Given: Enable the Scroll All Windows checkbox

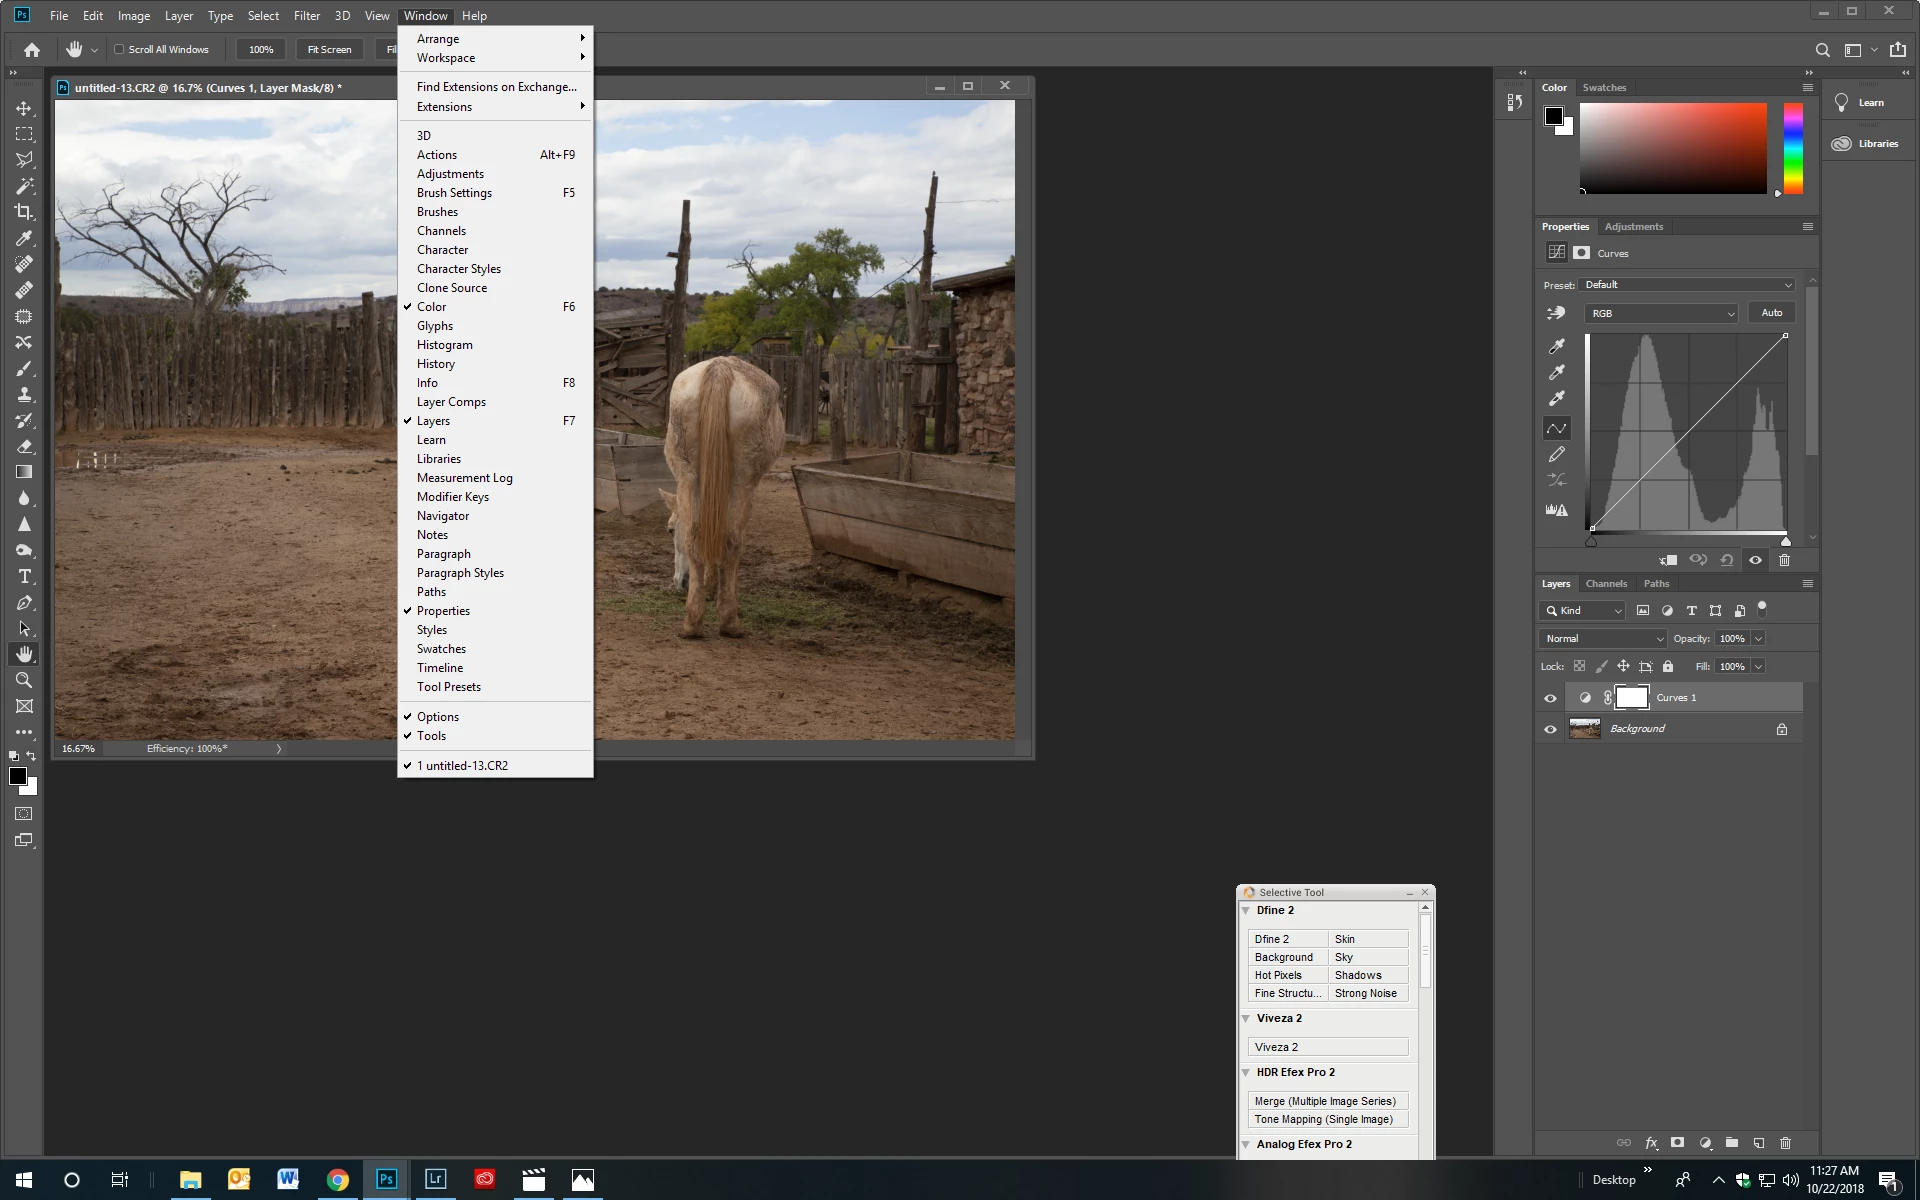Looking at the screenshot, I should [119, 49].
